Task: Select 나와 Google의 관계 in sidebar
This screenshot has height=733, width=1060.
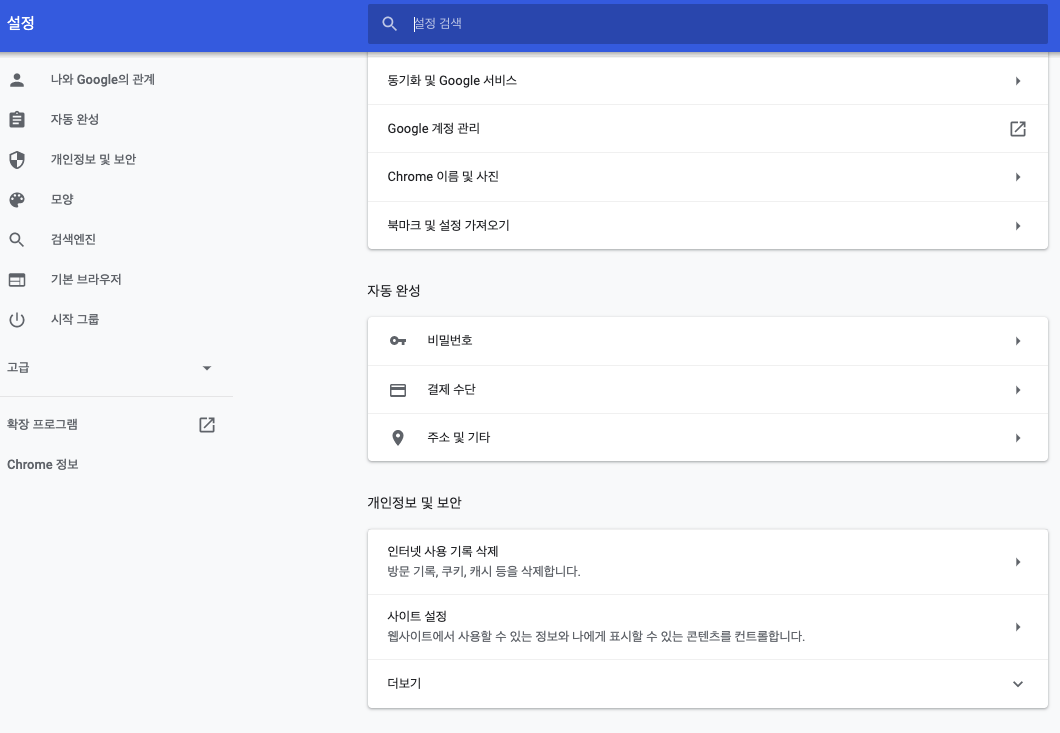Action: coord(103,80)
